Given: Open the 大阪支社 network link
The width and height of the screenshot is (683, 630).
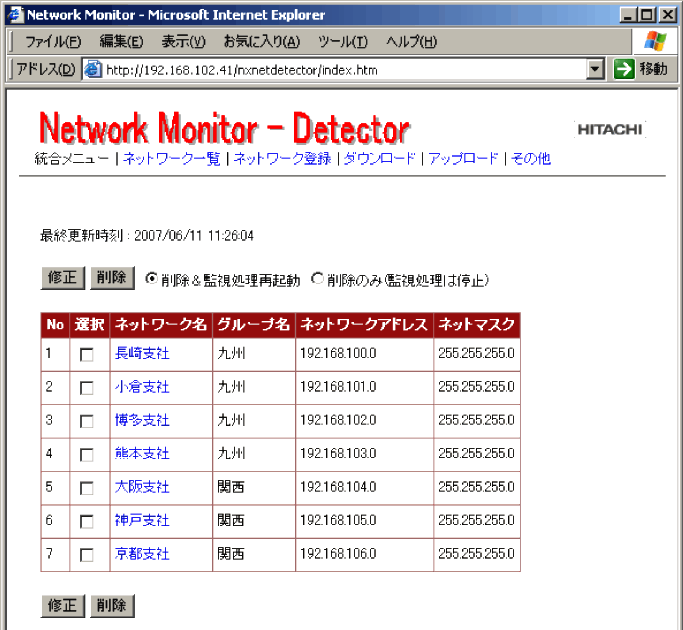Looking at the screenshot, I should (x=142, y=487).
